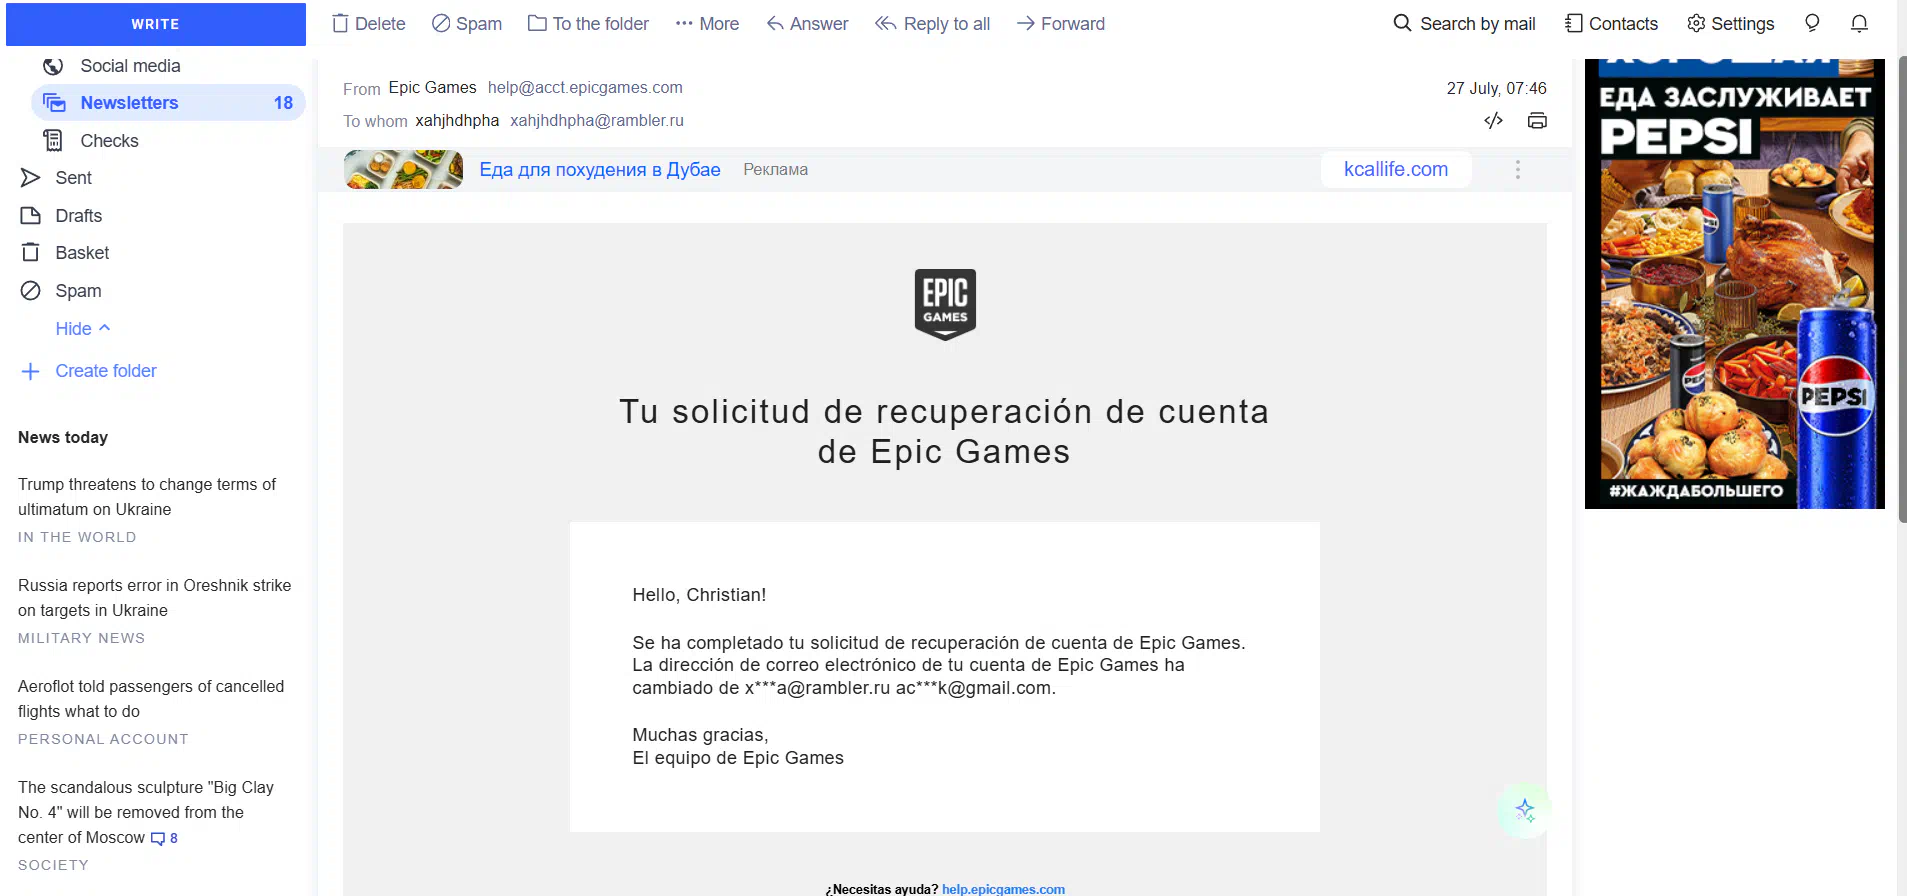Open Search by mail
1907x896 pixels.
pyautogui.click(x=1464, y=23)
